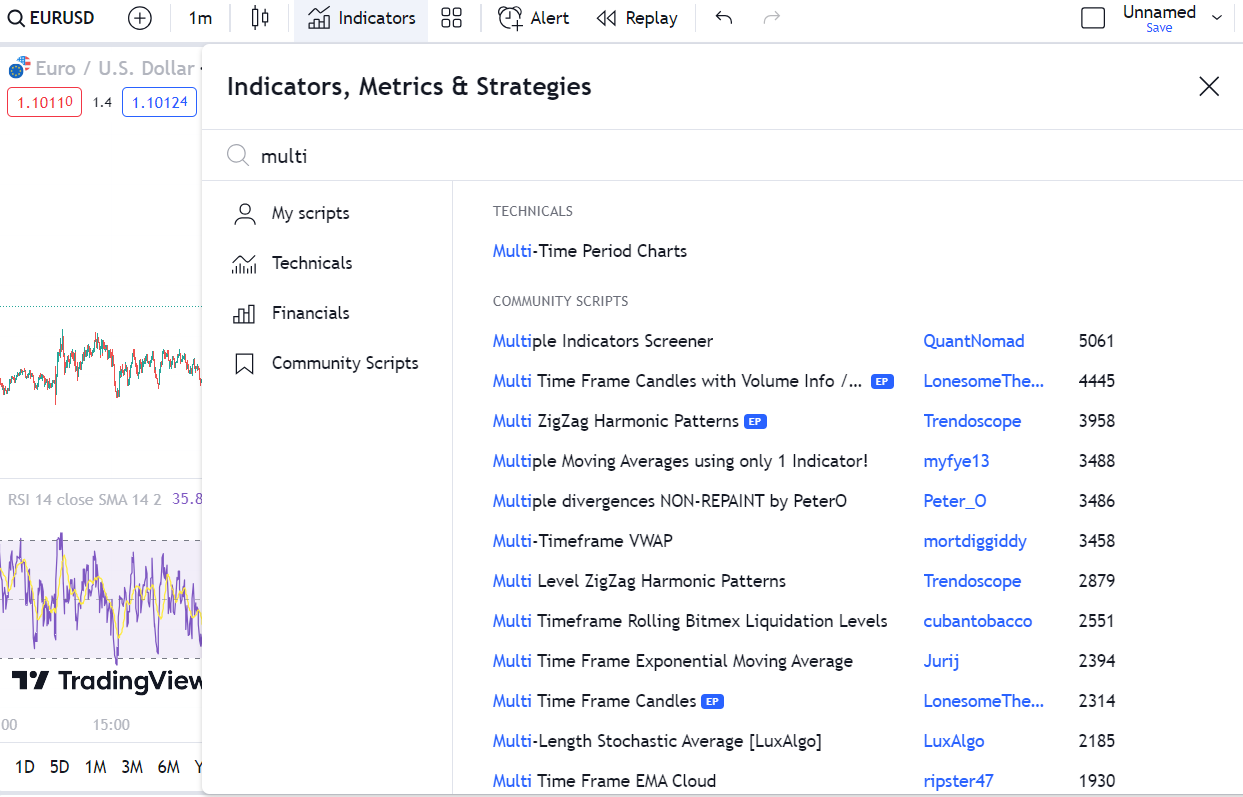
Task: Open myfye13 author profile
Action: click(x=957, y=461)
